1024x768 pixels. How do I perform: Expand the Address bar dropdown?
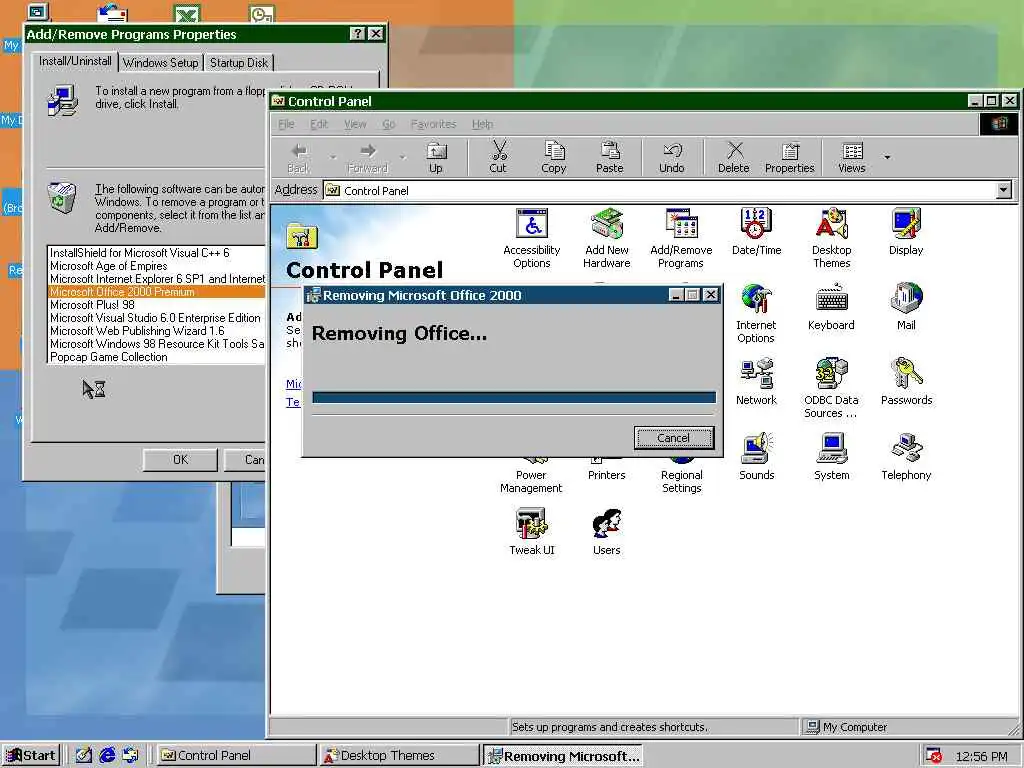tap(1004, 190)
